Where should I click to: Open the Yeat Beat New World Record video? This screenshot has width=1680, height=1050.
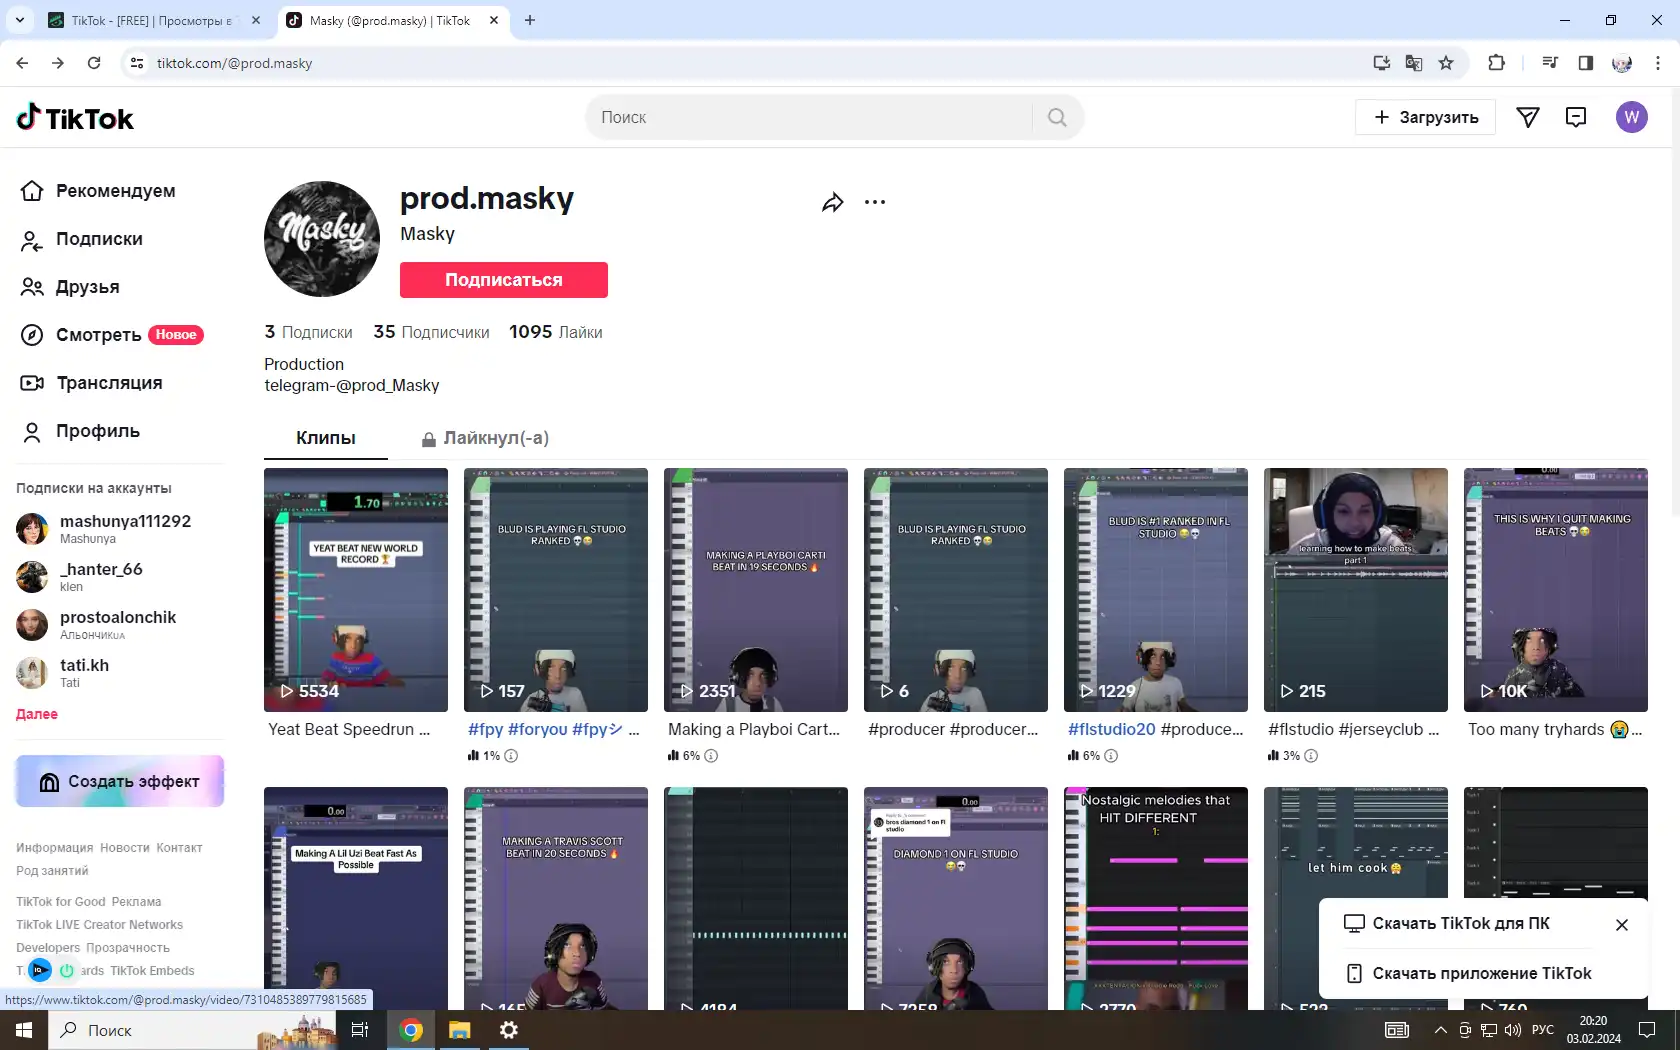pos(356,590)
